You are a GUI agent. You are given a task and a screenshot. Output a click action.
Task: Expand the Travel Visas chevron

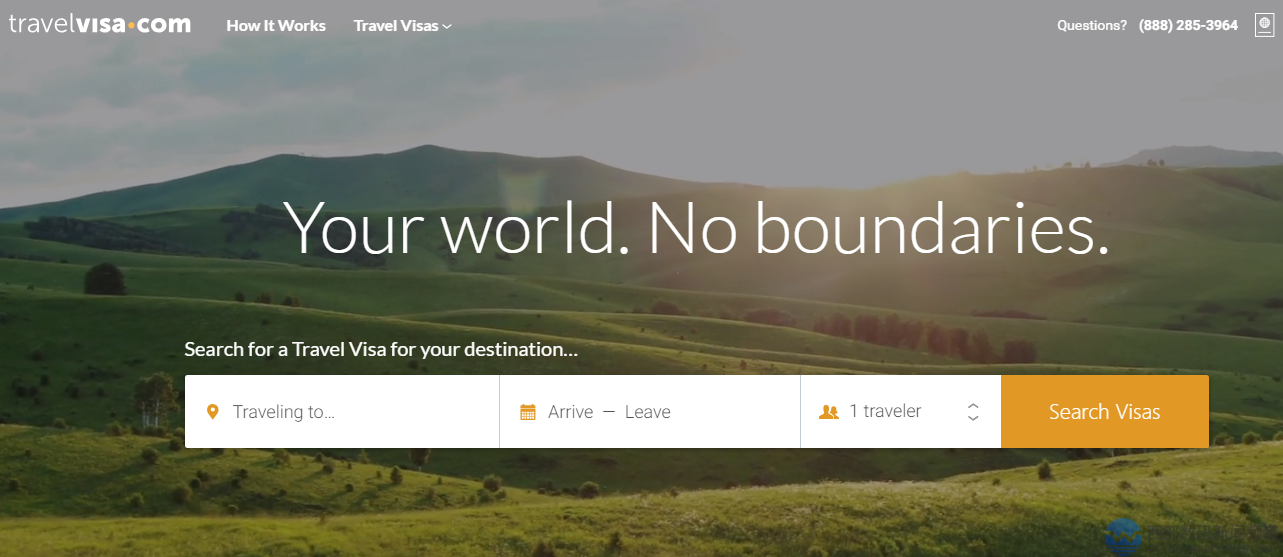tap(447, 27)
